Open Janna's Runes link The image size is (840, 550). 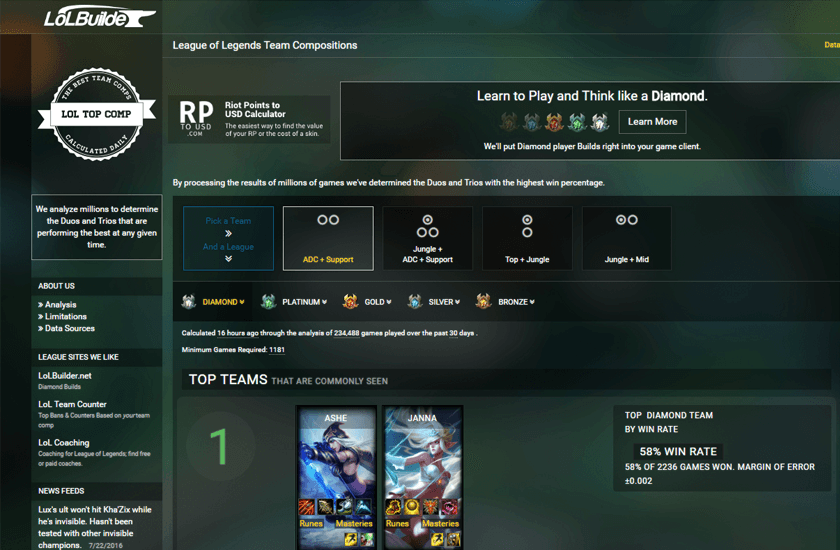point(398,524)
